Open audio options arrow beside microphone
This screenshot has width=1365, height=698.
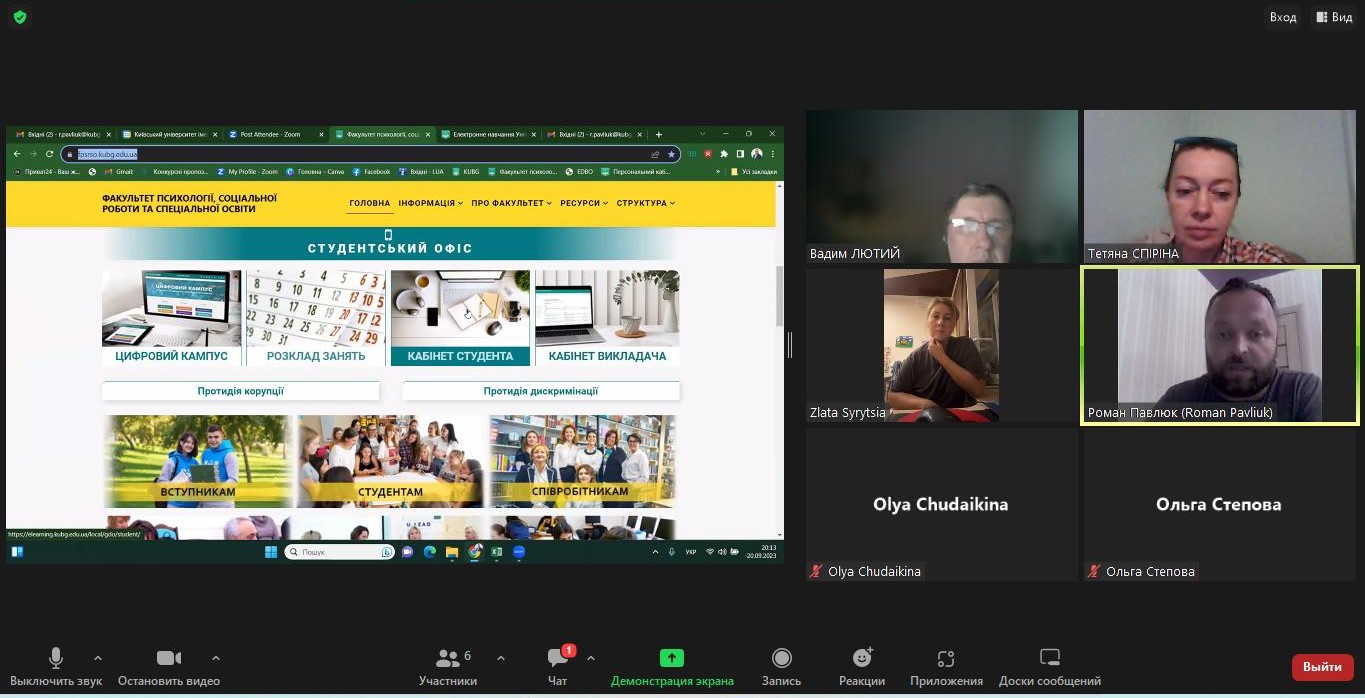[97, 658]
